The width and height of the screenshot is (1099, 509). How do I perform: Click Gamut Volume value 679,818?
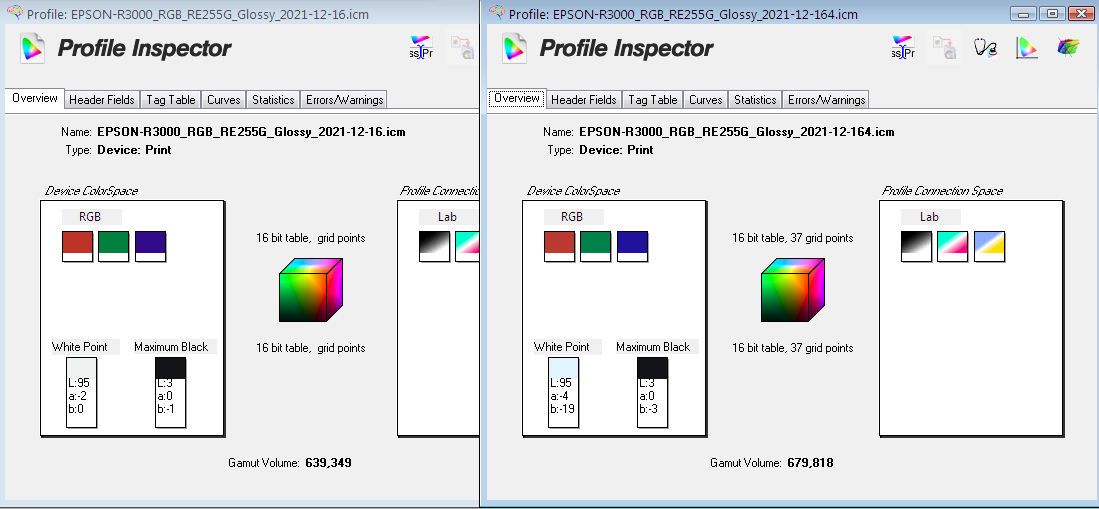(x=810, y=463)
